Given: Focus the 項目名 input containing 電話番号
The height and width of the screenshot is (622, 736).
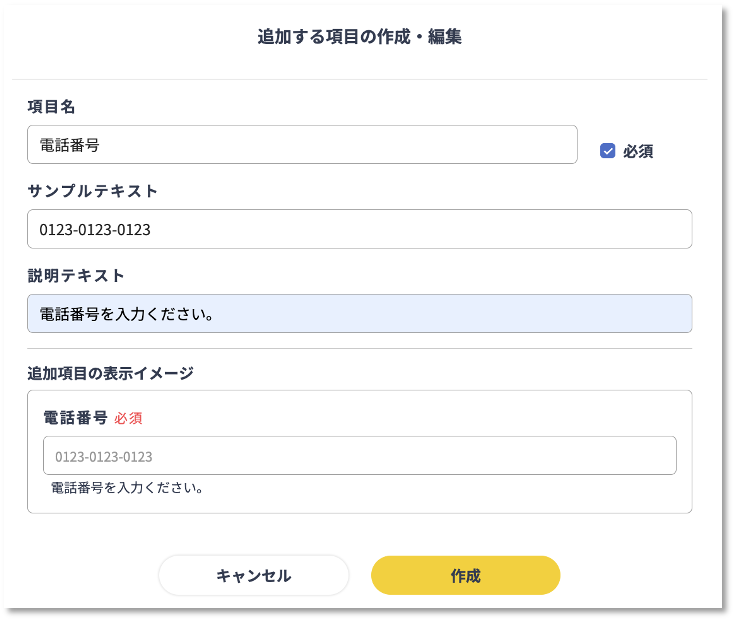Looking at the screenshot, I should point(302,145).
